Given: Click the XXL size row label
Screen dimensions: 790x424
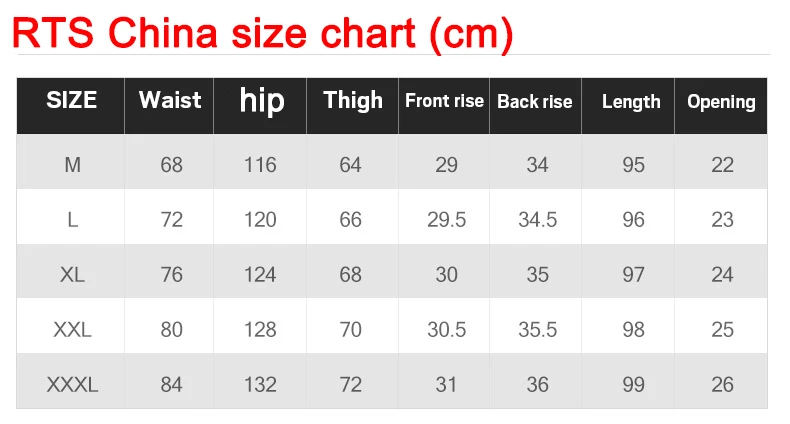Looking at the screenshot, I should (72, 329).
